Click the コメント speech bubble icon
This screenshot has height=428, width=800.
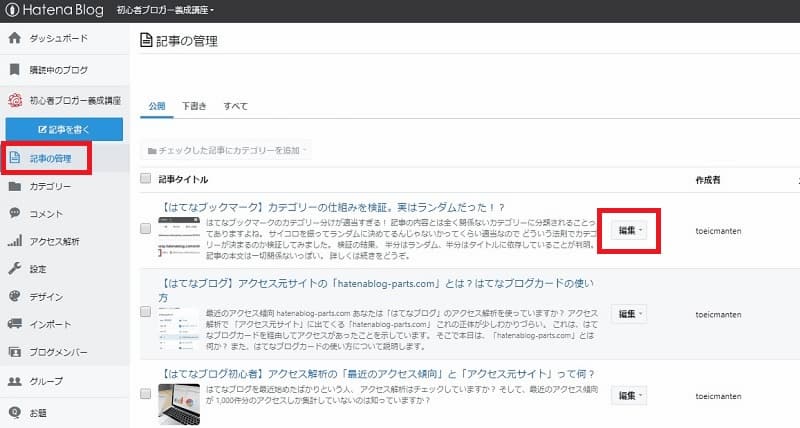point(15,213)
